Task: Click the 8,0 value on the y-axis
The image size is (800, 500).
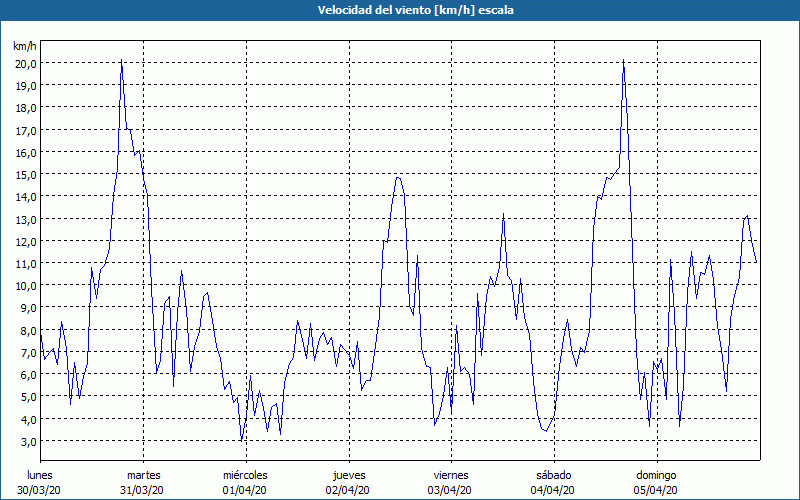Action: pos(29,331)
